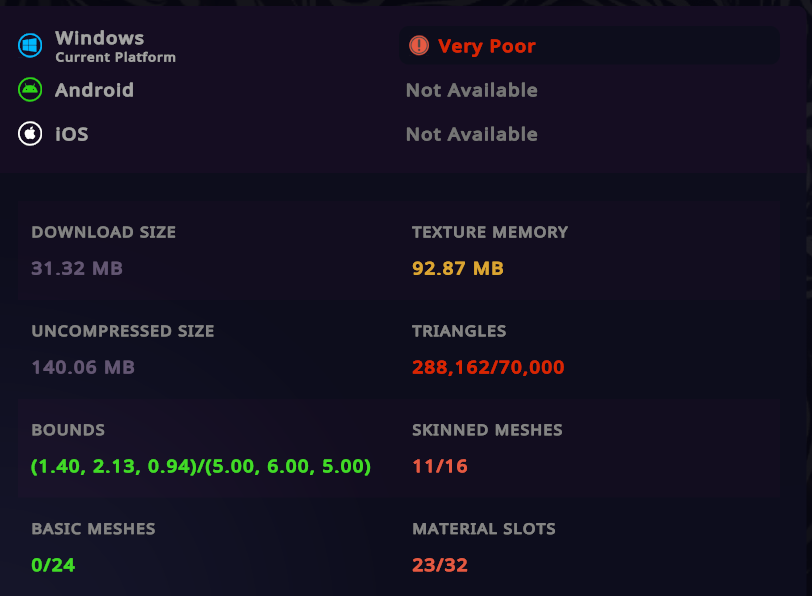Click the Bounds heading
This screenshot has width=812, height=596.
coord(68,430)
